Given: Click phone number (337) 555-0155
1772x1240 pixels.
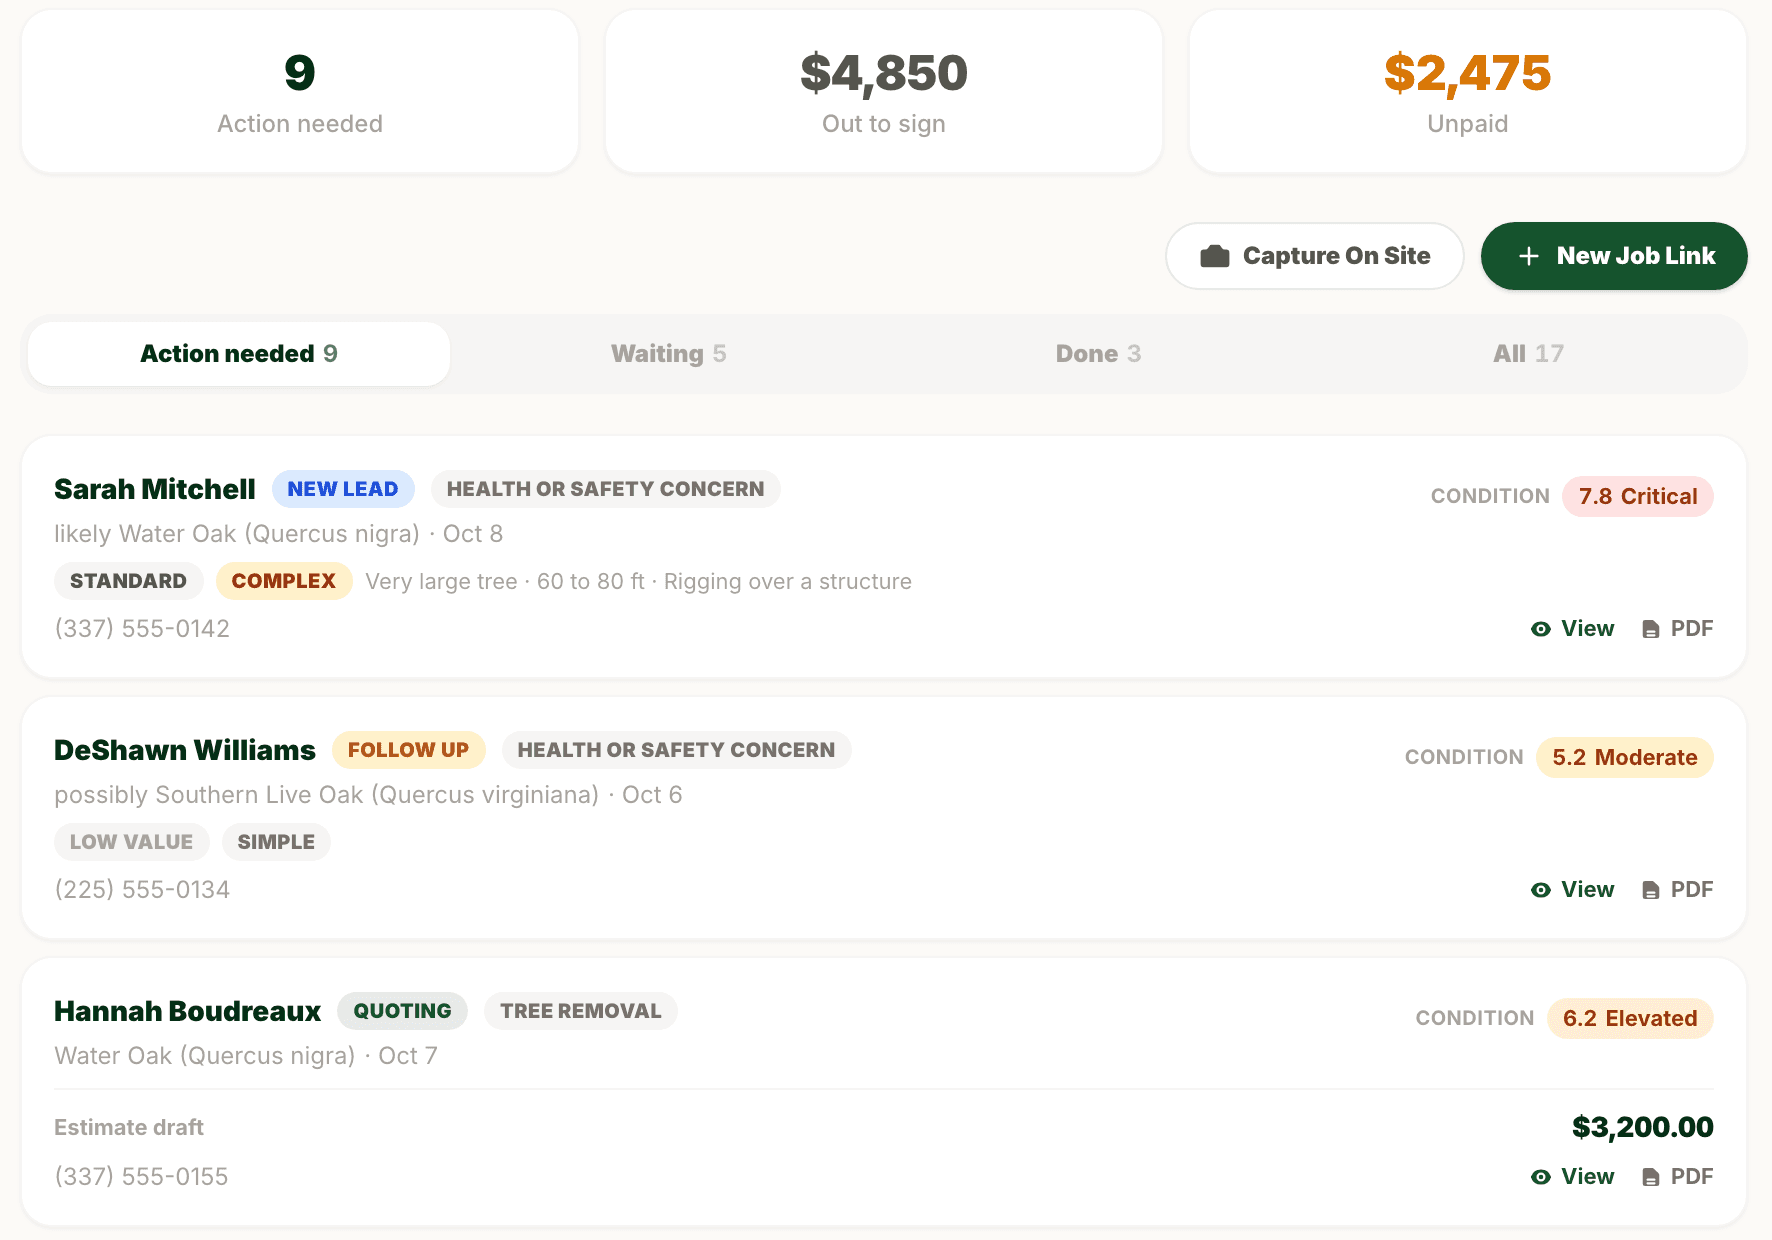Looking at the screenshot, I should coord(141,1177).
